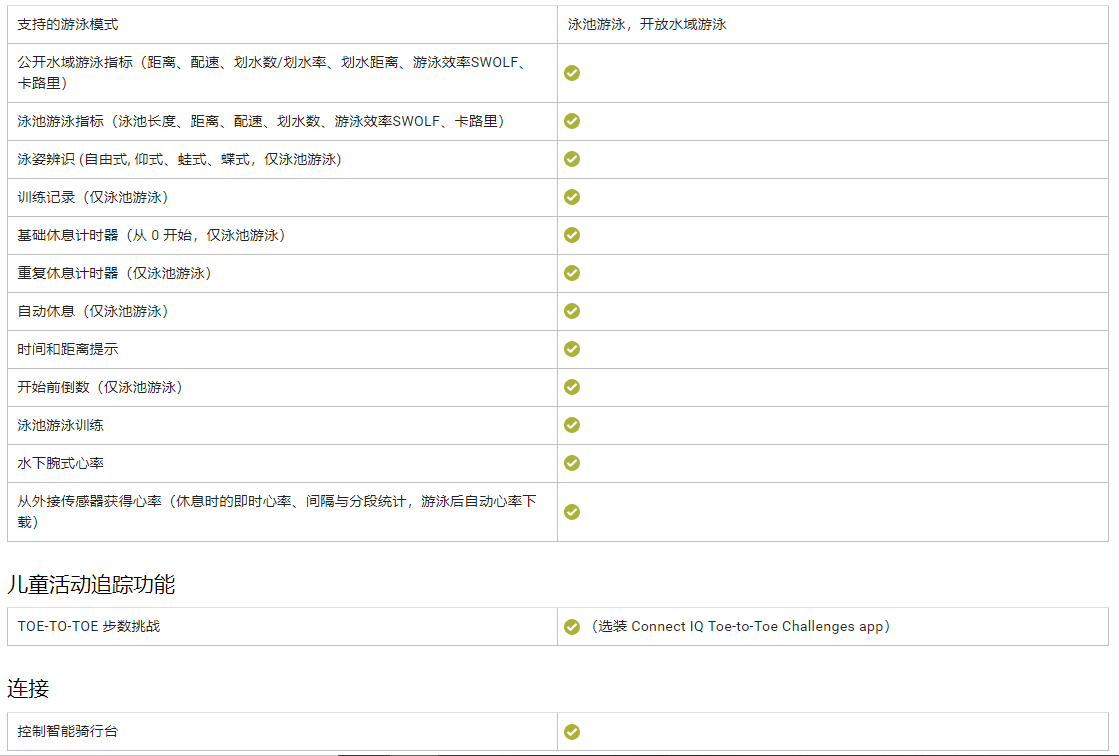Click checkmark icon for 泳池游泳训练 row
The height and width of the screenshot is (756, 1119).
572,425
